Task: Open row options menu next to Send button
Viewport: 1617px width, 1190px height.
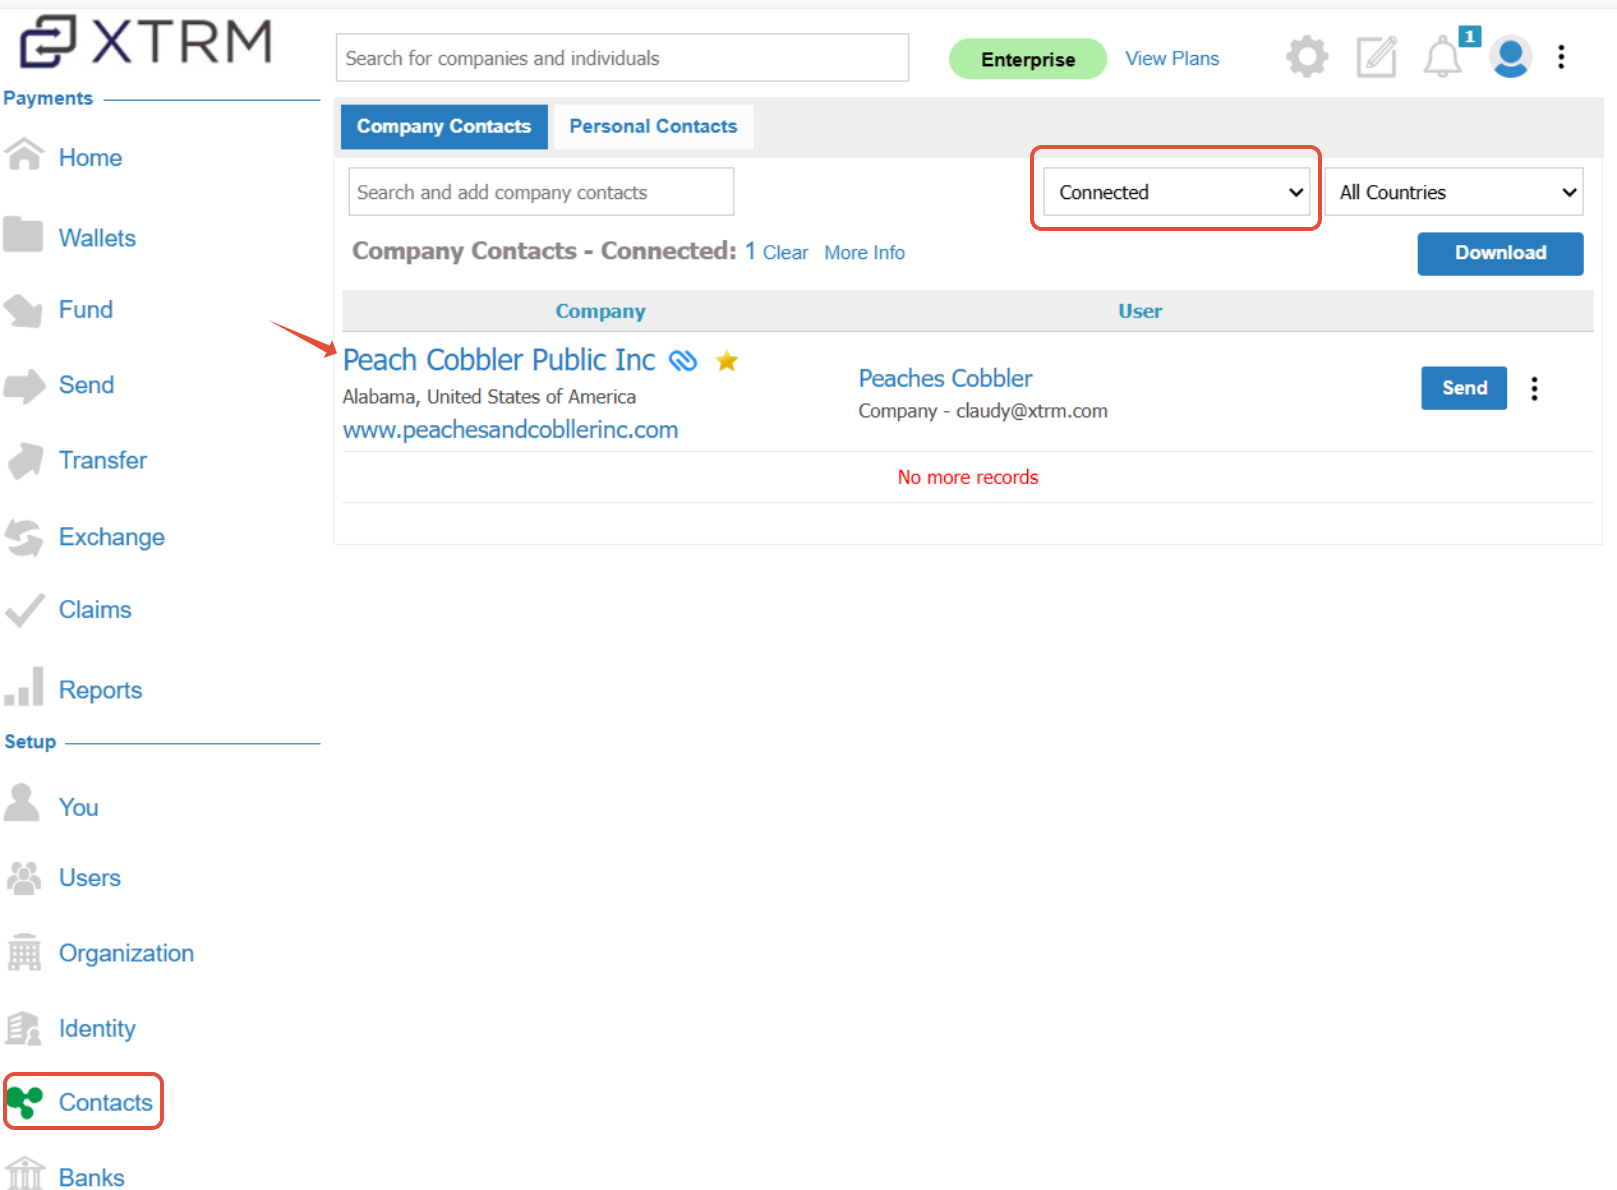Action: [1534, 388]
